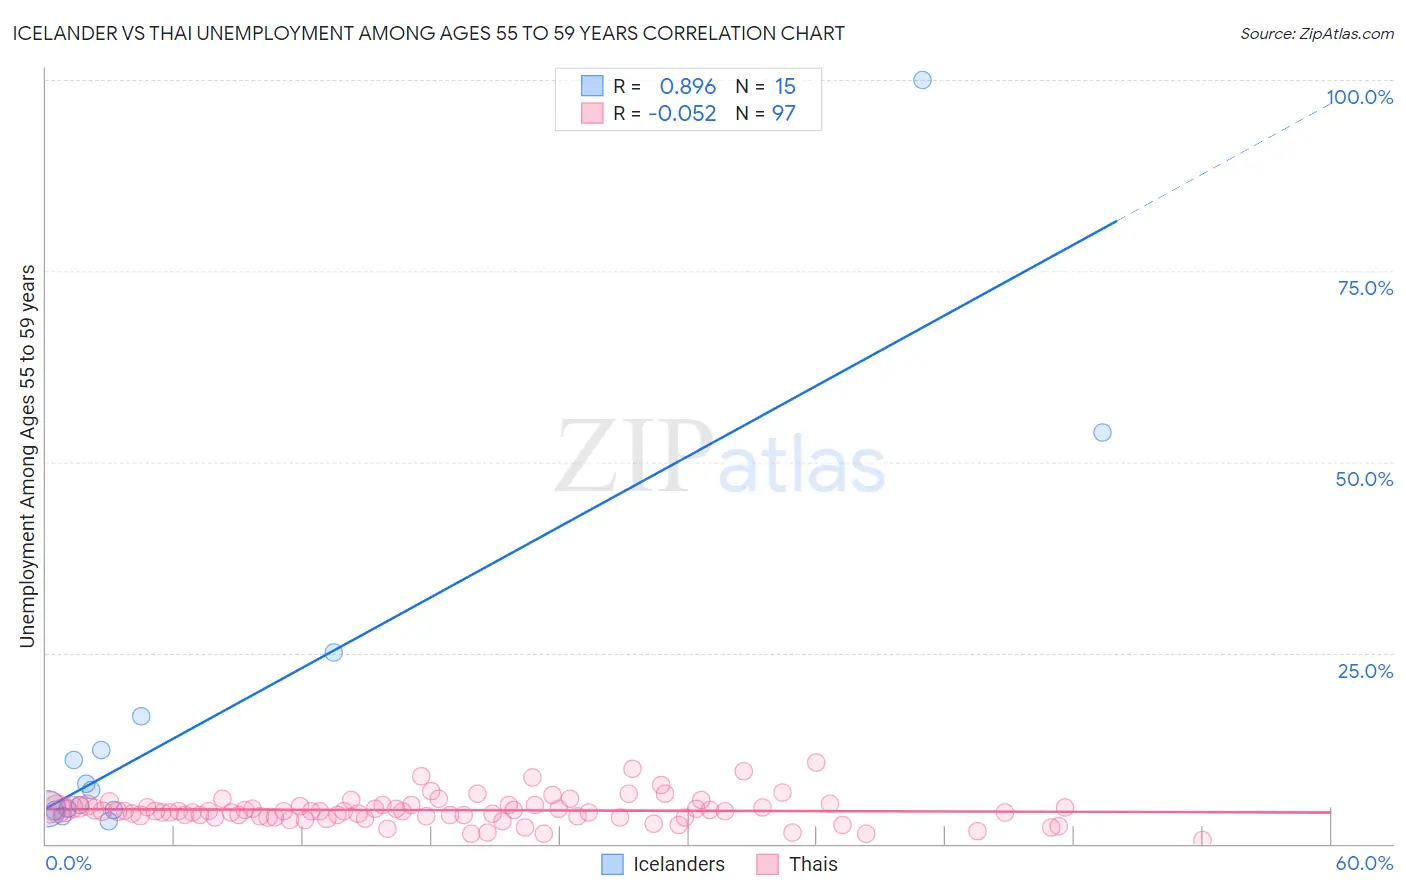
Task: Click the blue data point near 50%
Action: pos(1102,432)
